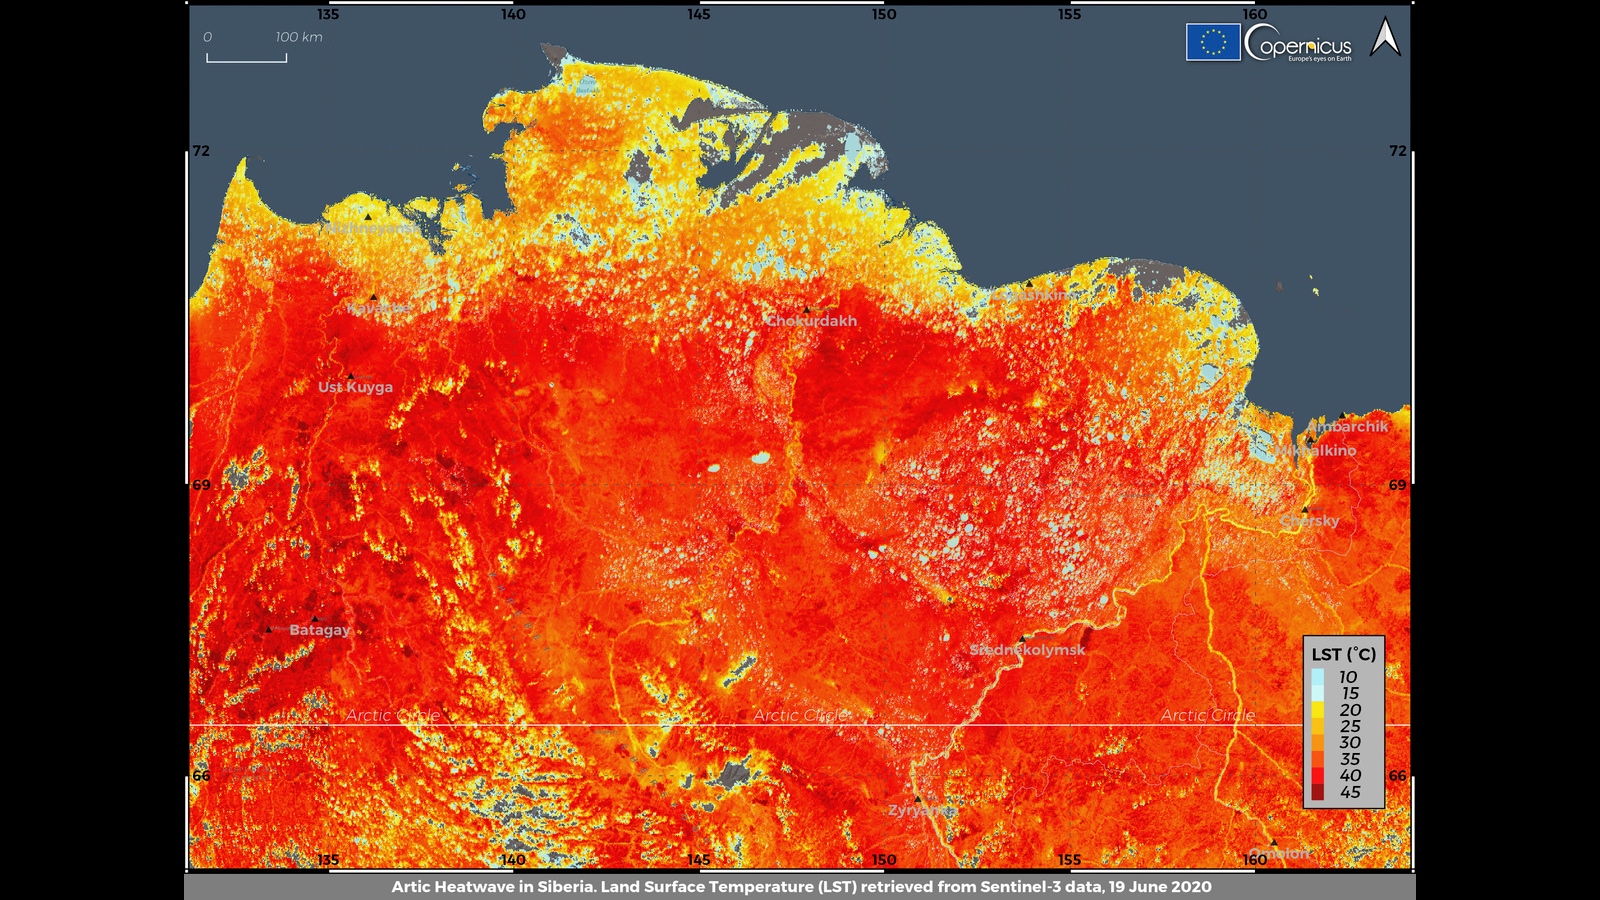The width and height of the screenshot is (1600, 900).
Task: Click the triangle marker above Chersky
Action: 1304,509
